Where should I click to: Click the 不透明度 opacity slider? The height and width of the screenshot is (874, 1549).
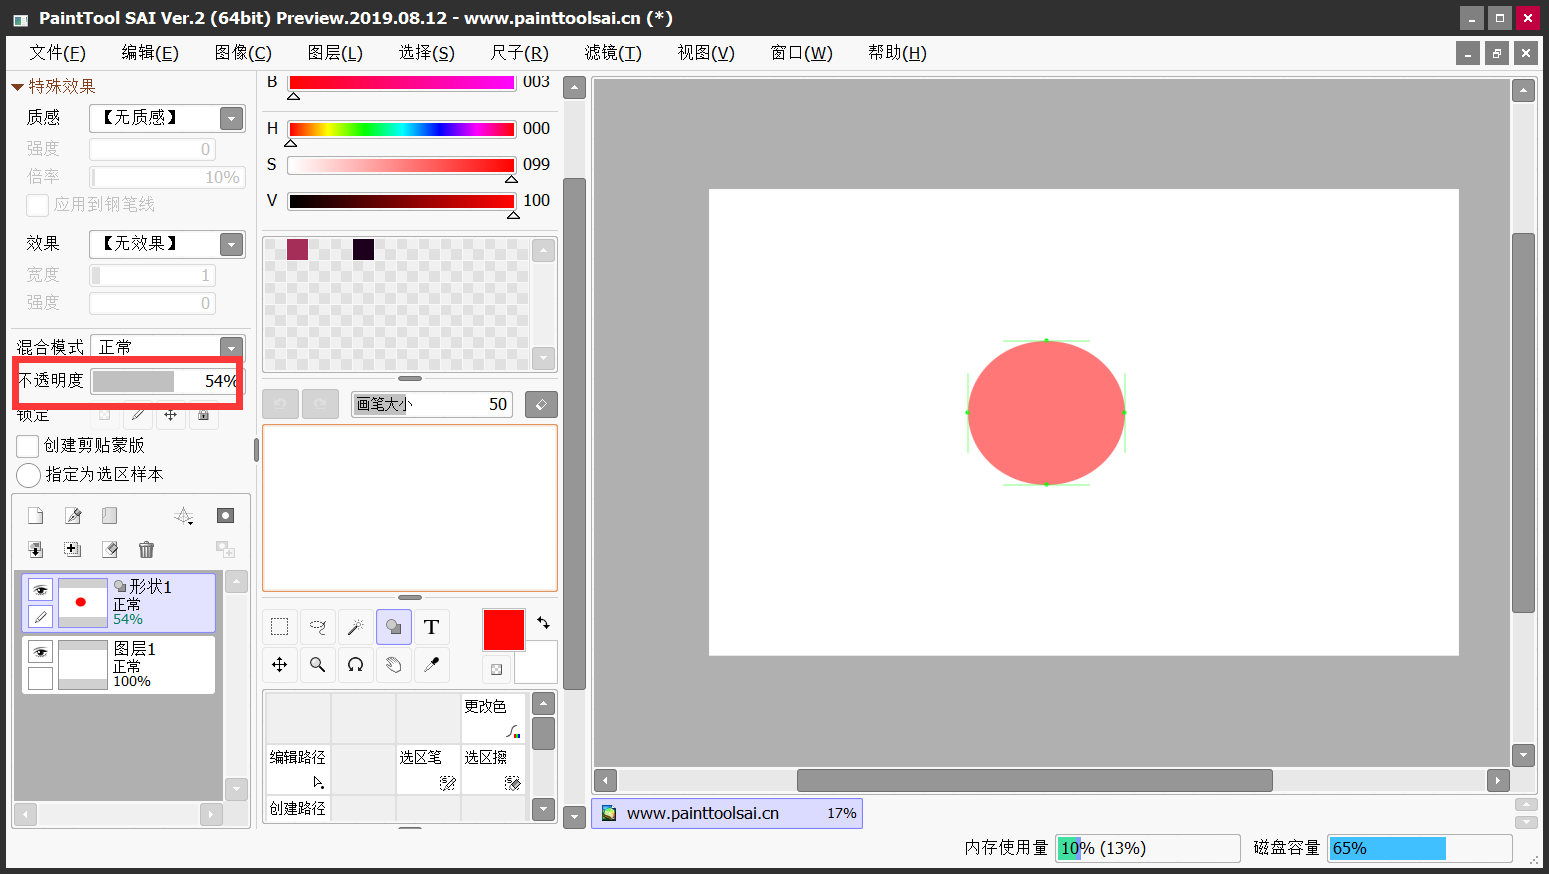pyautogui.click(x=165, y=381)
